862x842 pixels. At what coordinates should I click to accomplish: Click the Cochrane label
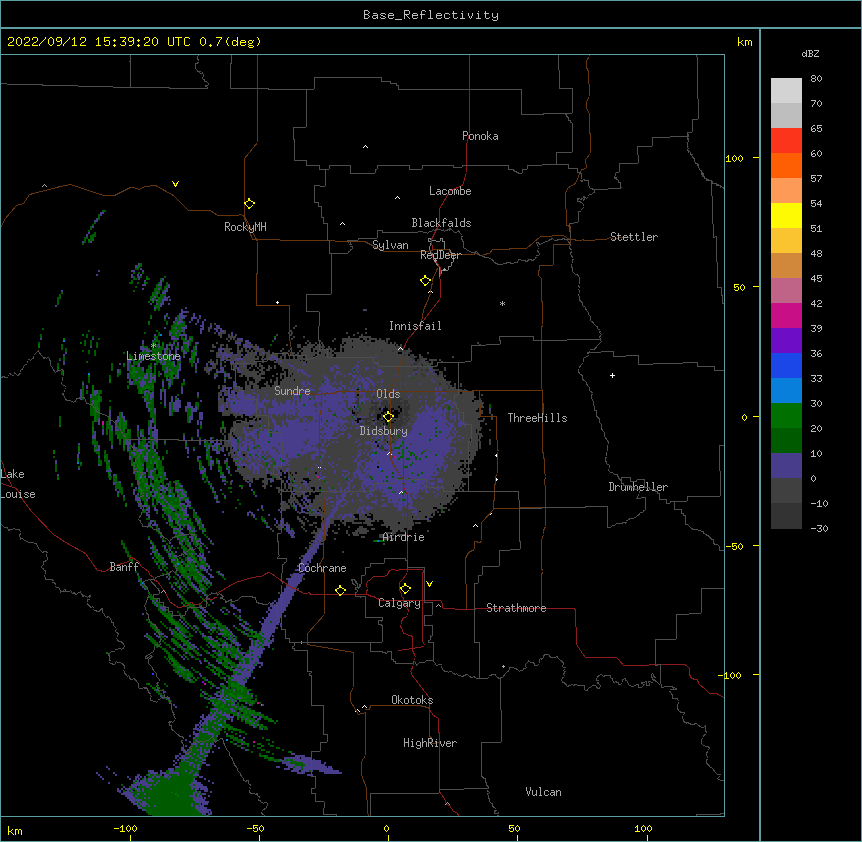pos(322,568)
